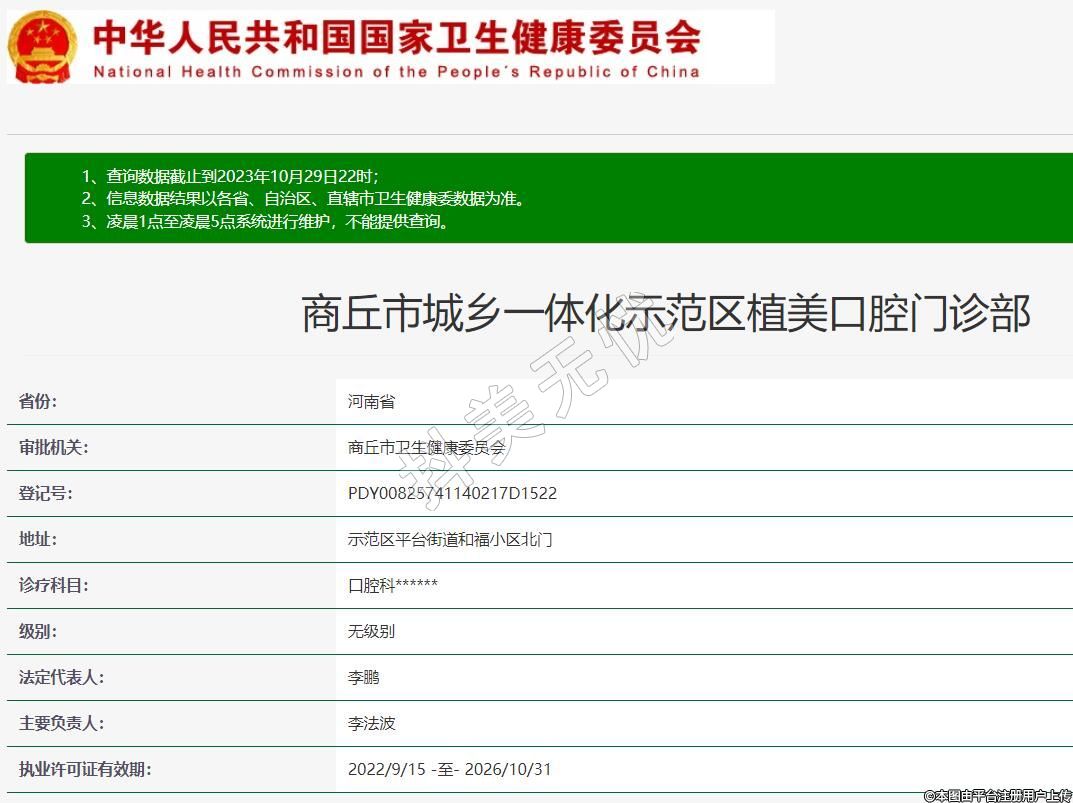Click the 诊疗科目 value 口腔科
Screen dimensions: 1073x803
(392, 586)
